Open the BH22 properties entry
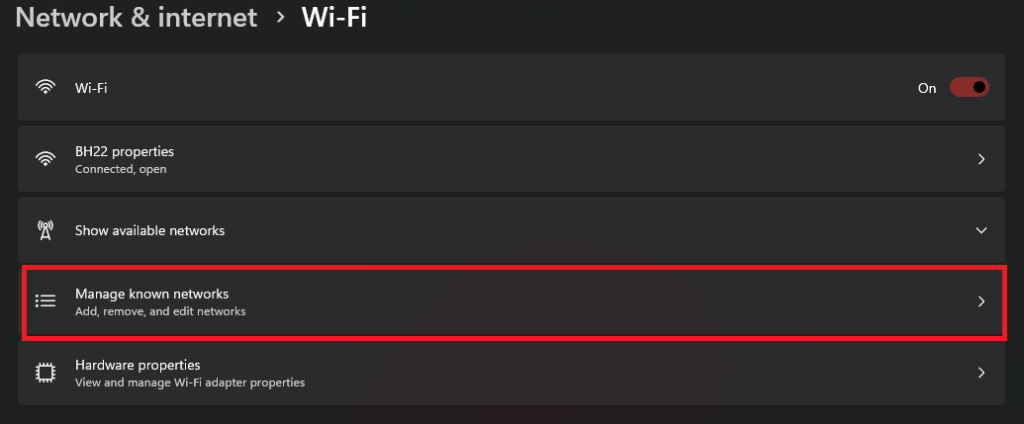The height and width of the screenshot is (424, 1024). click(125, 152)
